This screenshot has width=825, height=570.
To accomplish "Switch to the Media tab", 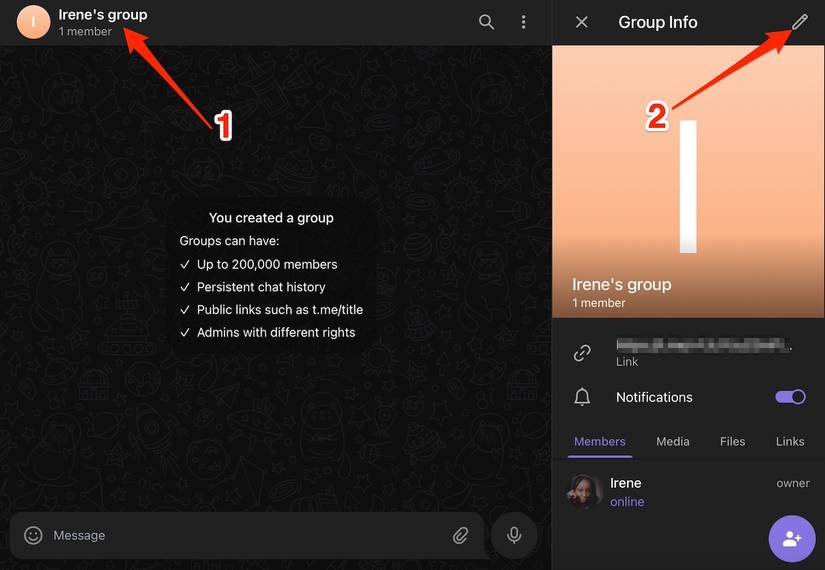I will (x=672, y=441).
